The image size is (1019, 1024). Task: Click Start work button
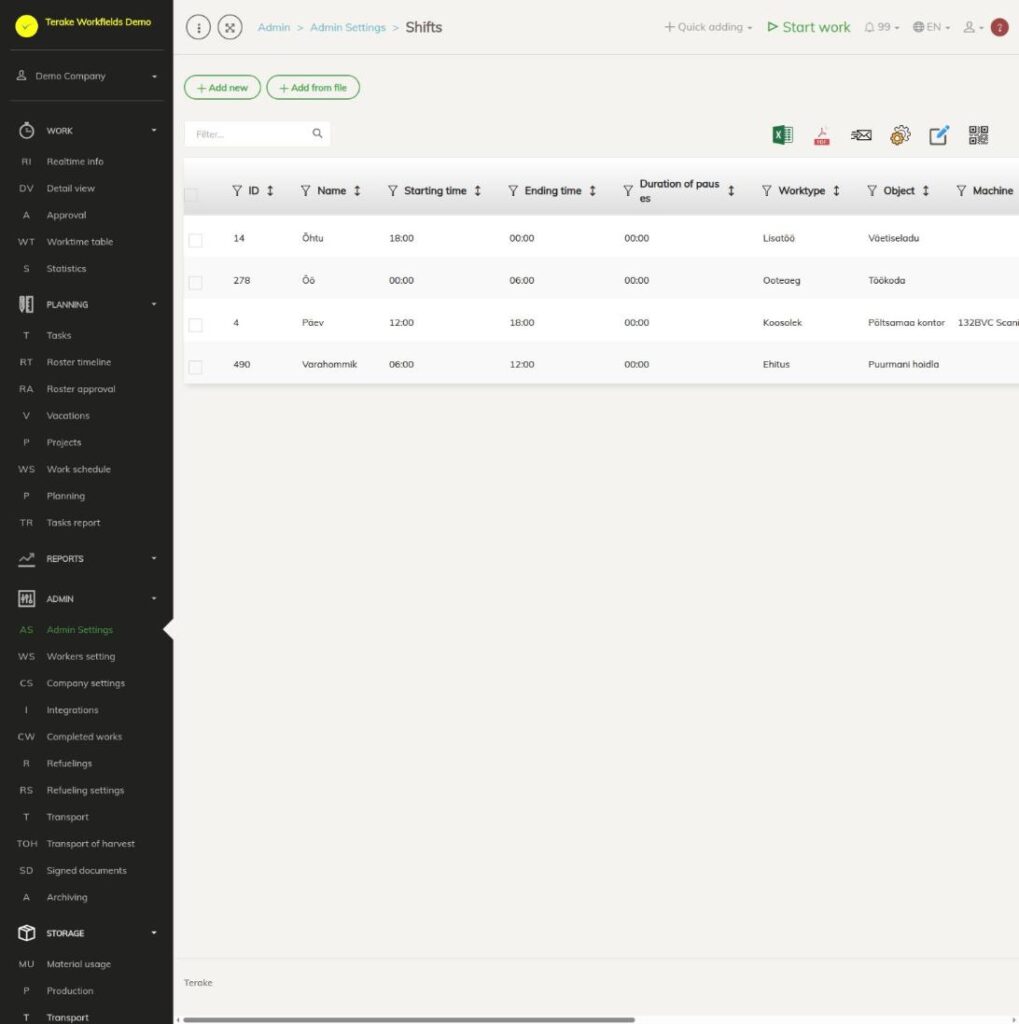[809, 27]
